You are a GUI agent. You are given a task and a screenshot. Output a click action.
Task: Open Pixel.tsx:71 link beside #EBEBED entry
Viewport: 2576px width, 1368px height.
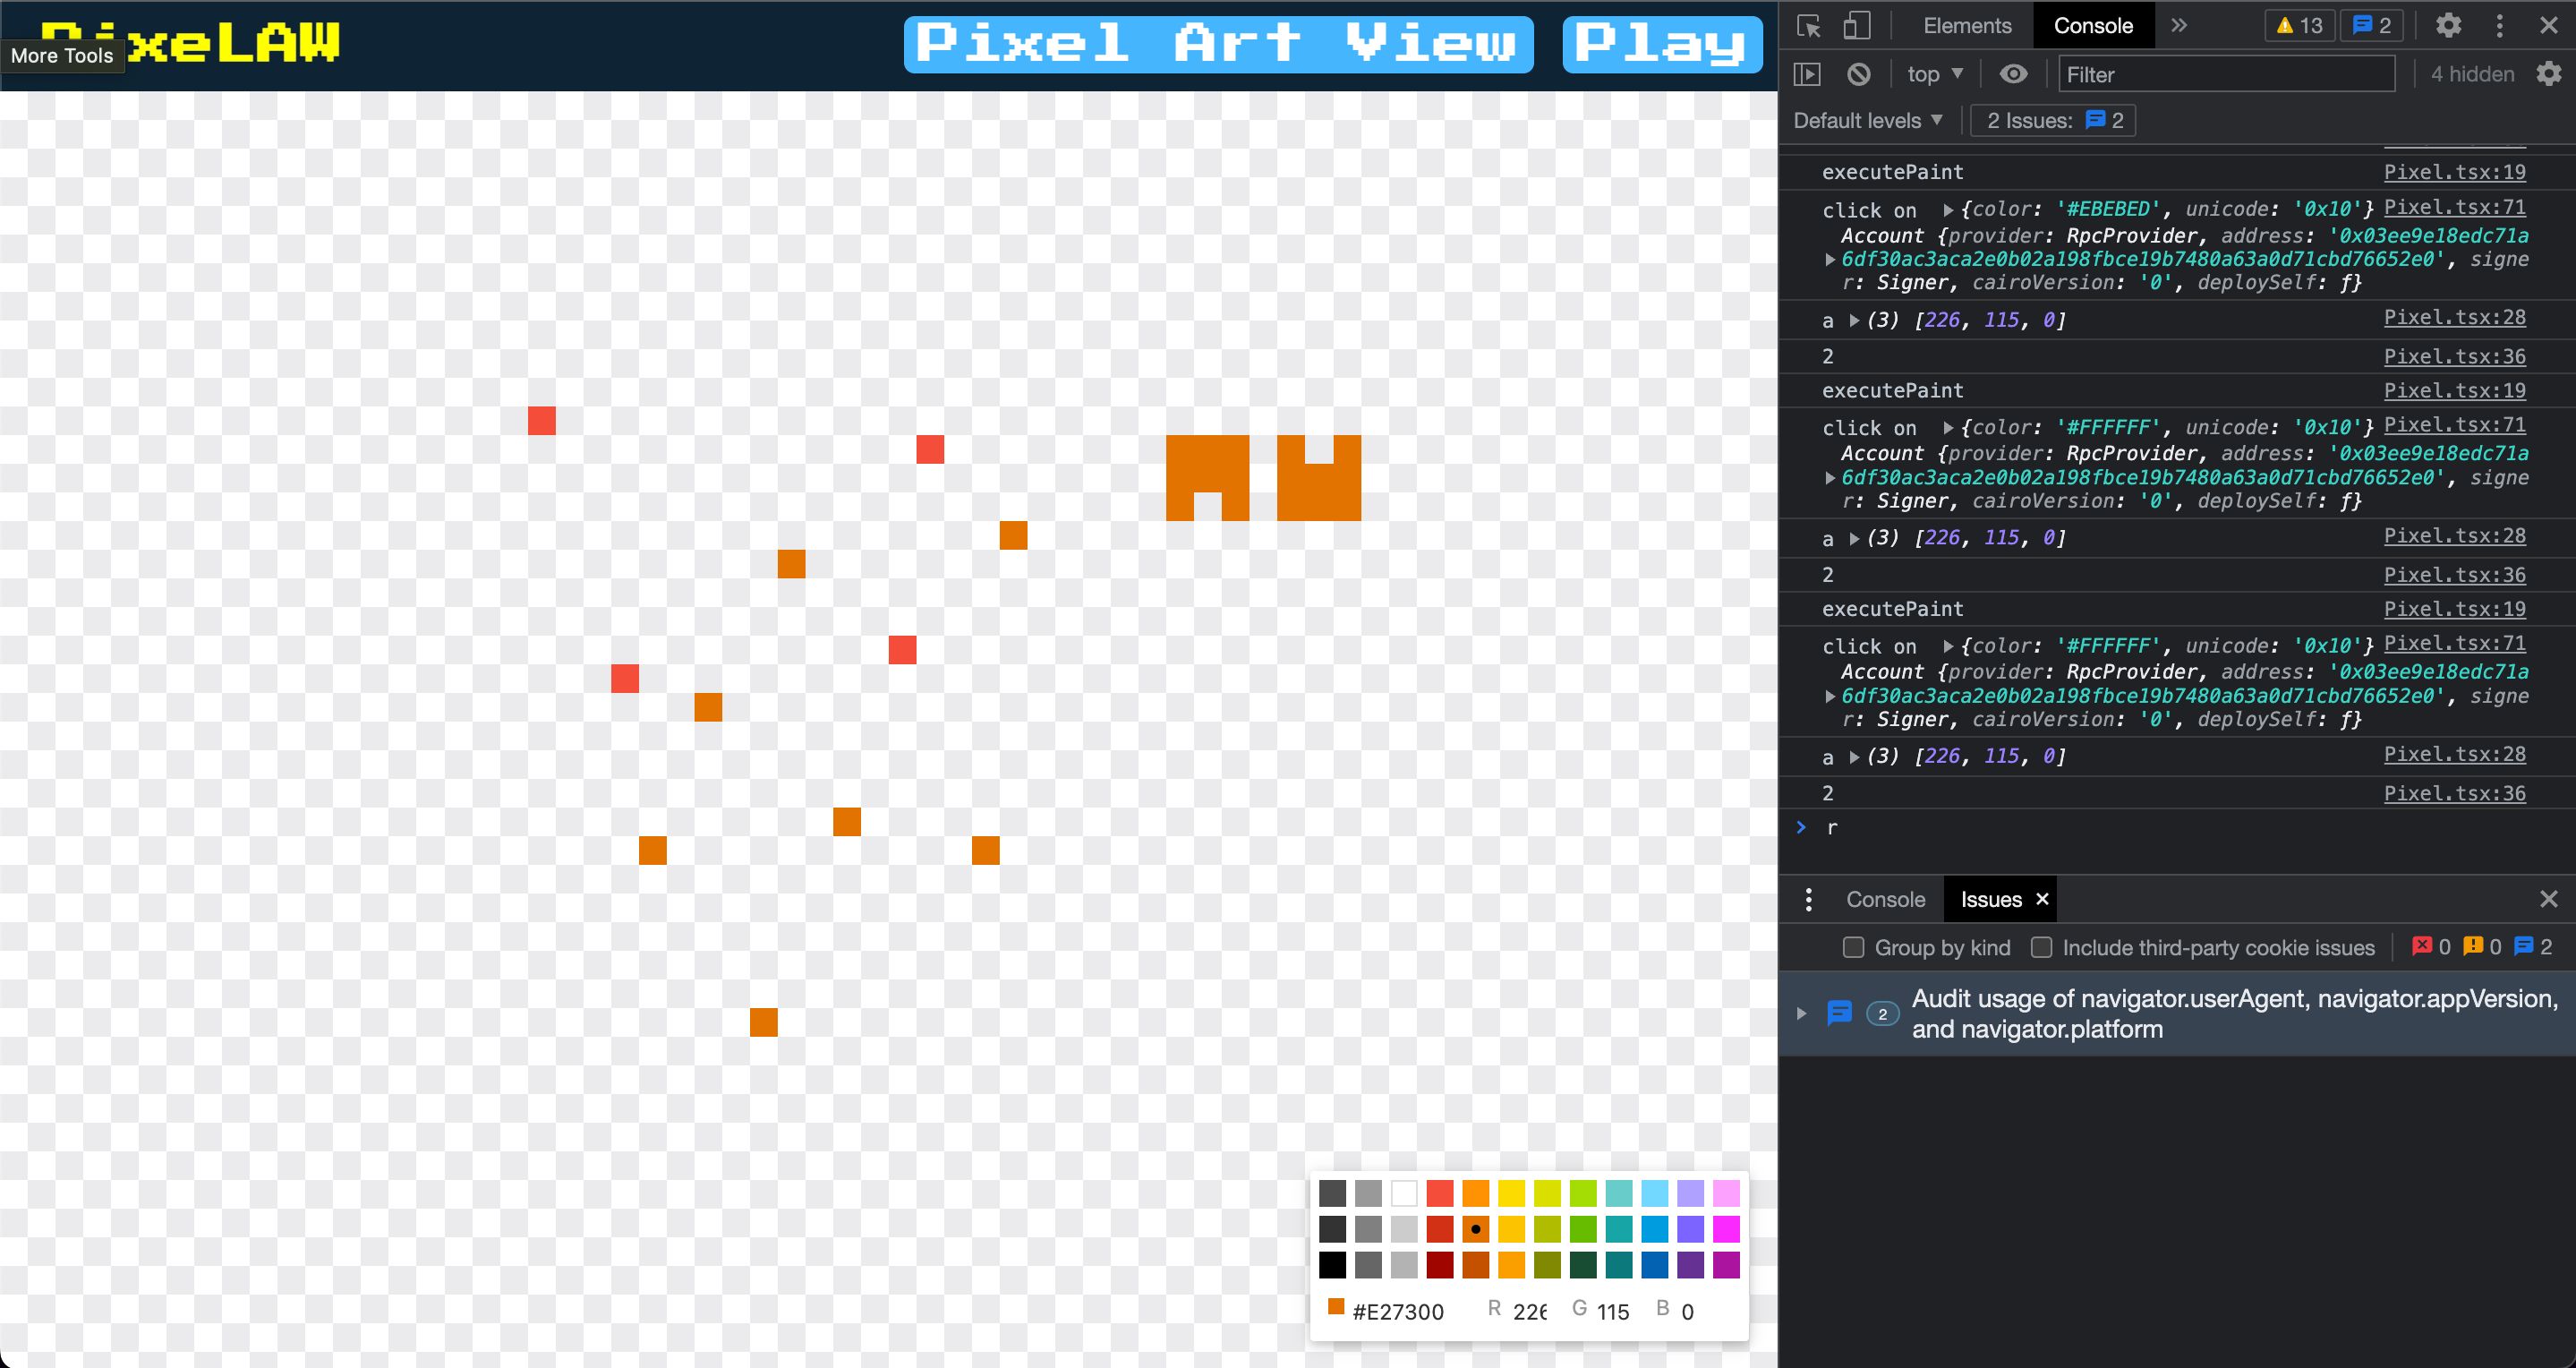tap(2454, 207)
